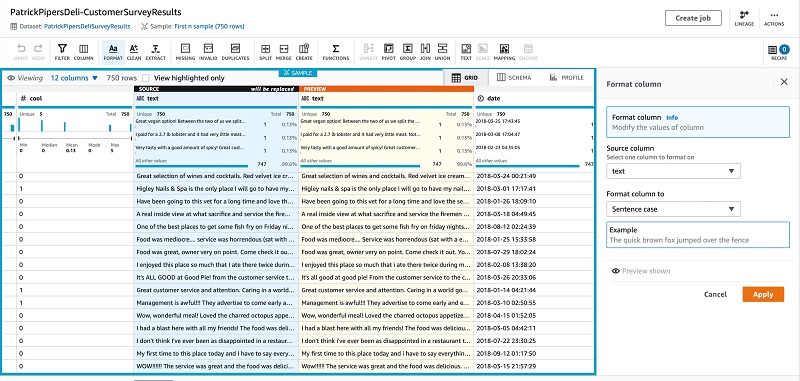Open the PatrickPipersDeliSurveyResults dataset link
Viewport: 800px width, 381px height.
[x=87, y=26]
